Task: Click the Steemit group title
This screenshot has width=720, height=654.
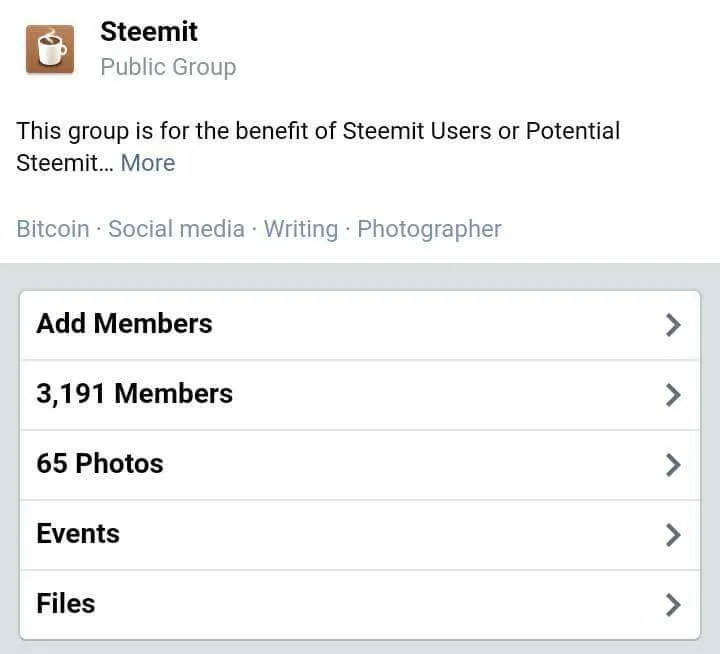Action: click(x=149, y=32)
